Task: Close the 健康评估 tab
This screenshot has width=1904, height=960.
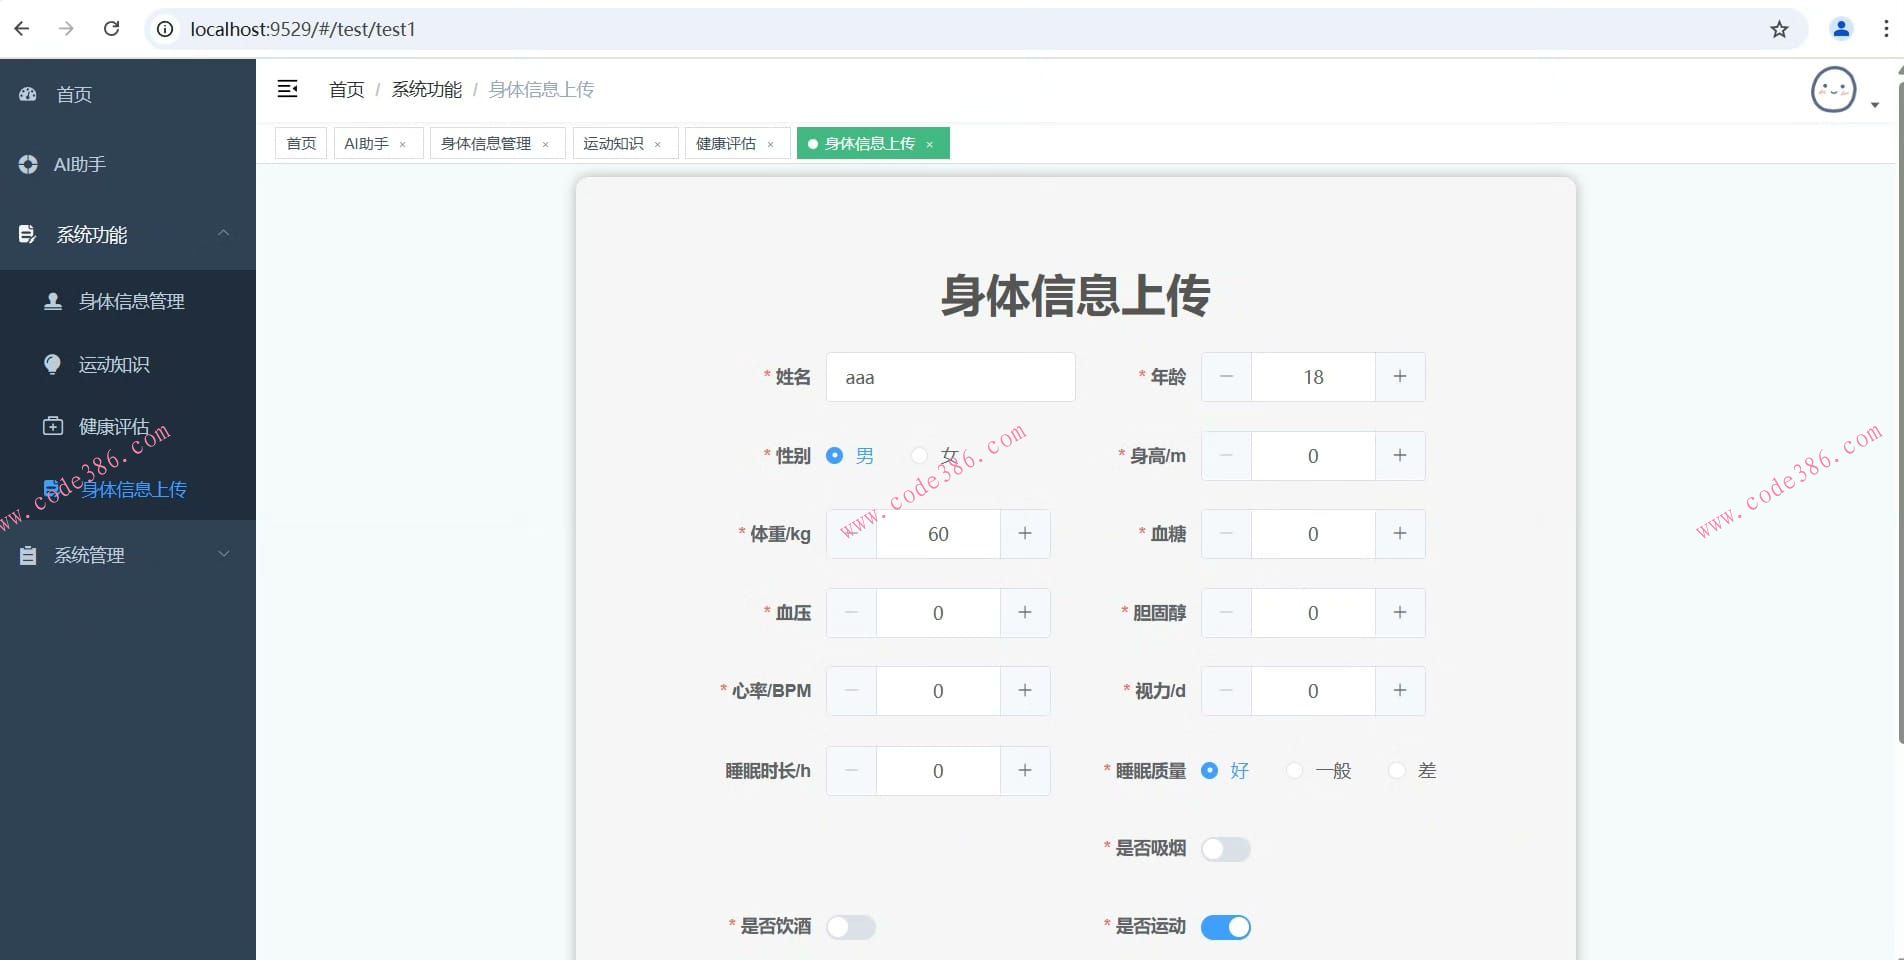Action: coord(771,143)
